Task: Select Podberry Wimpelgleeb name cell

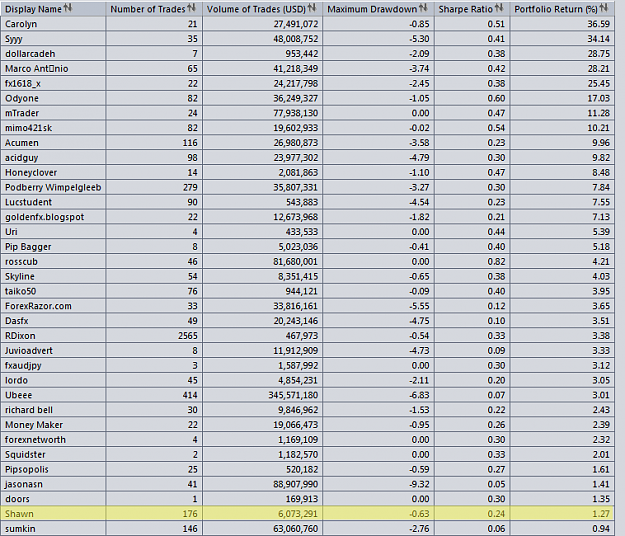Action: 54,187
